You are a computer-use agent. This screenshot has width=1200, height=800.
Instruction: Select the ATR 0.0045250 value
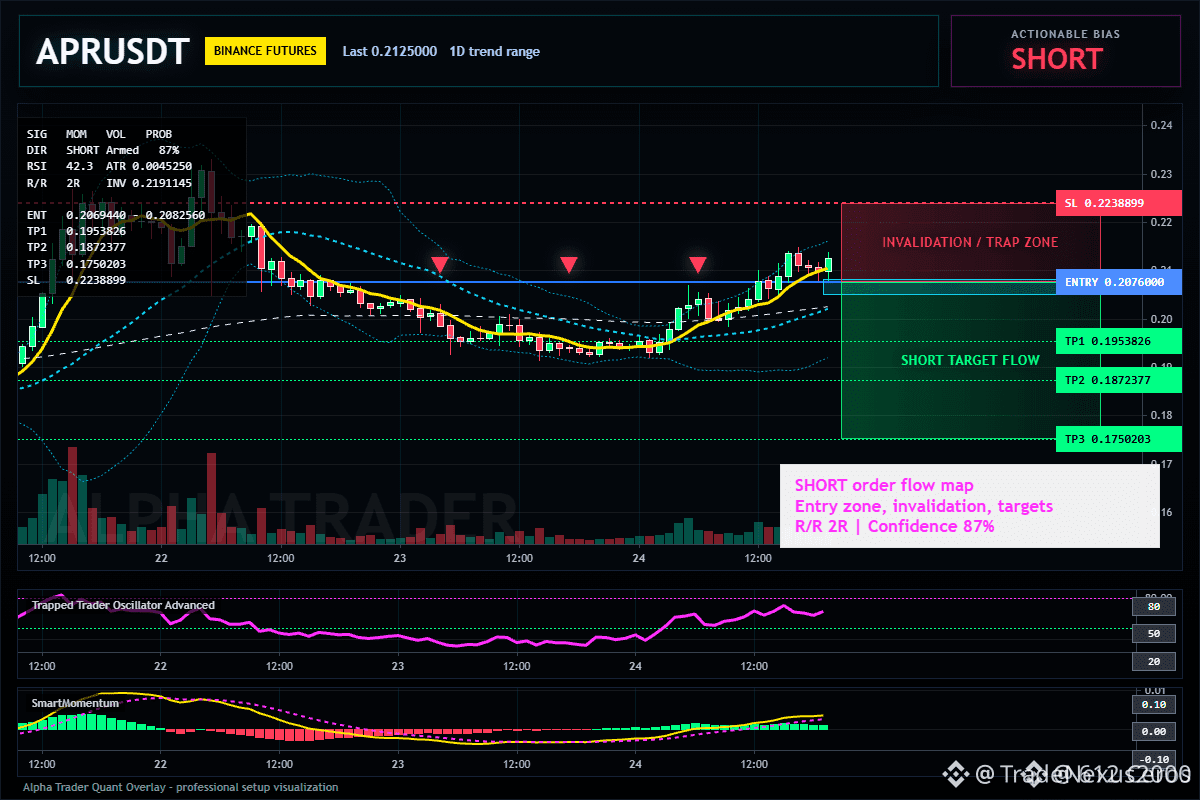[x=149, y=166]
